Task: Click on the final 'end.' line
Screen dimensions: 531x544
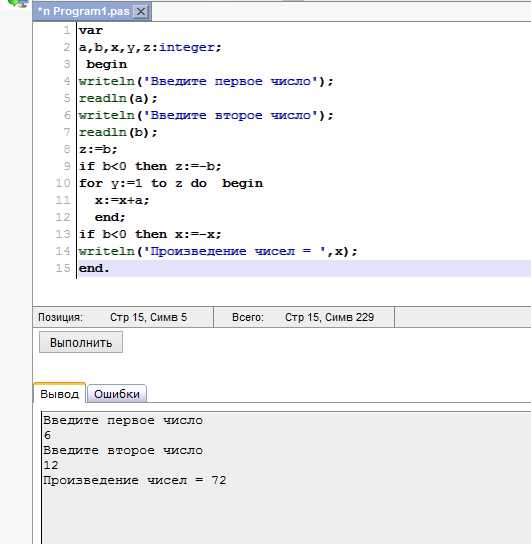Action: (94, 268)
